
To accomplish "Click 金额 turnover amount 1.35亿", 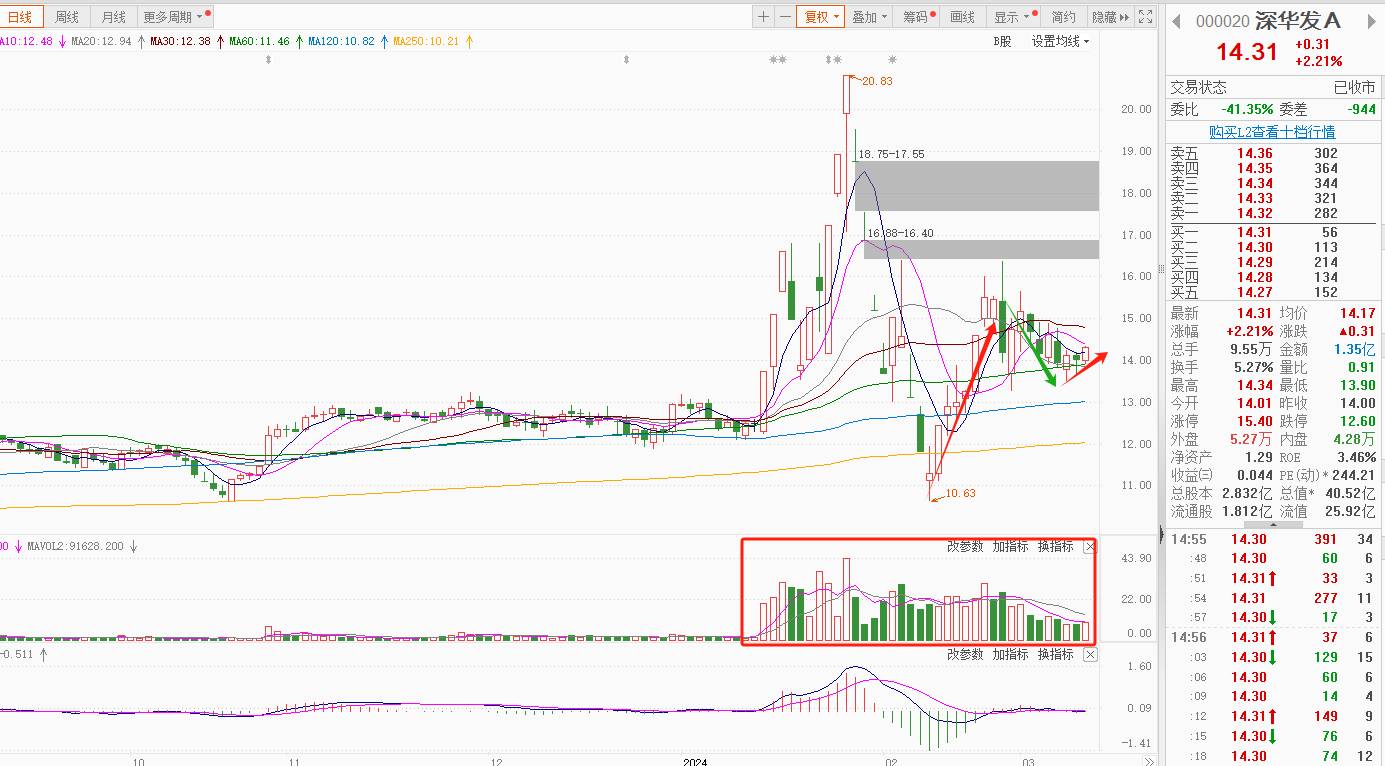I will coord(1354,349).
